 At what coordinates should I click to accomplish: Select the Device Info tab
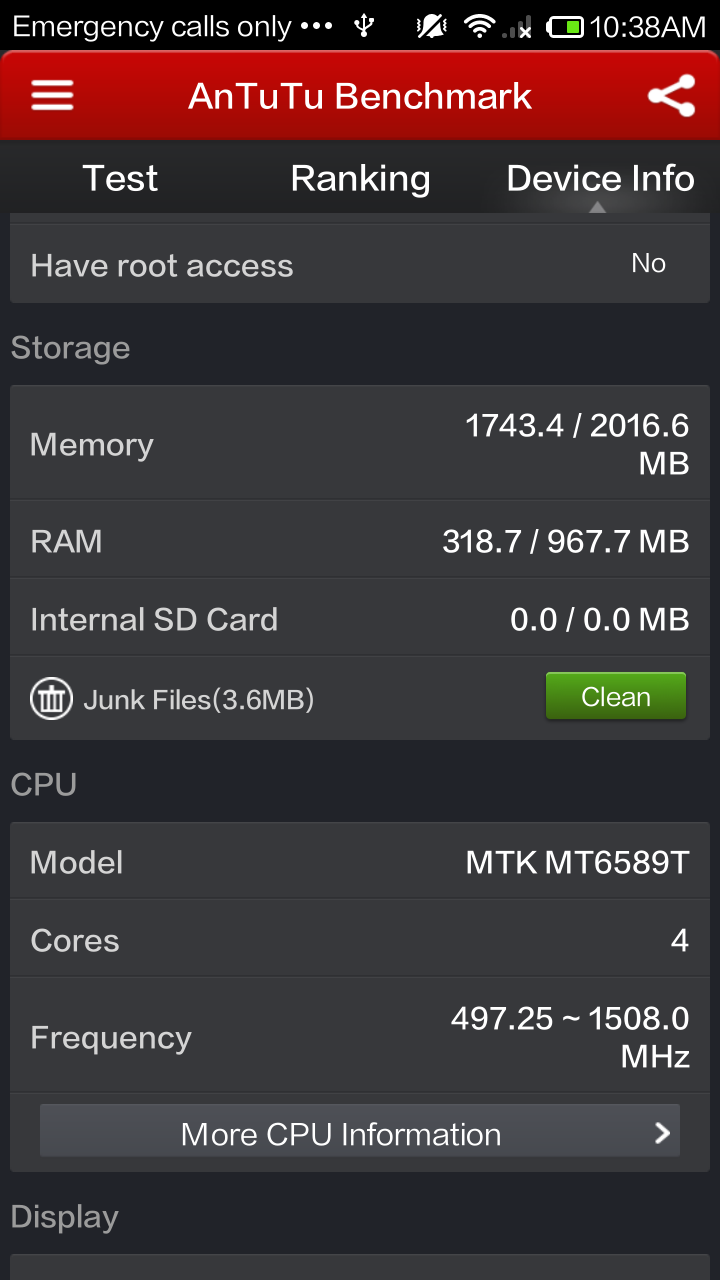tap(600, 178)
